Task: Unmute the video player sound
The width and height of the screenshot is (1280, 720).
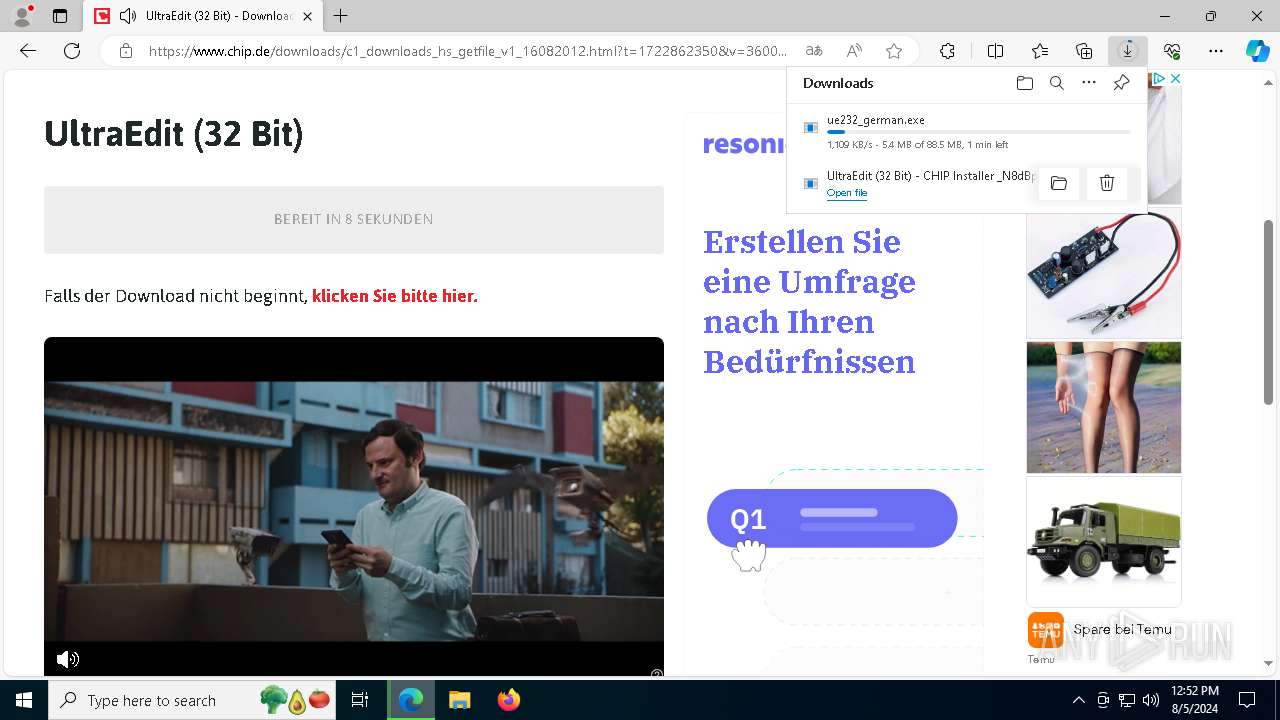Action: pos(67,659)
